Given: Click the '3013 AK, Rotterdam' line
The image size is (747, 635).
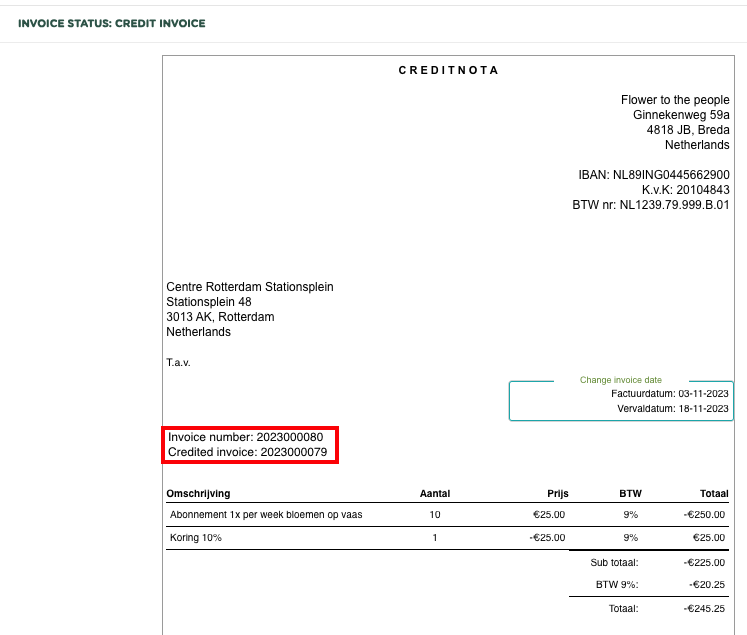Looking at the screenshot, I should (x=220, y=317).
